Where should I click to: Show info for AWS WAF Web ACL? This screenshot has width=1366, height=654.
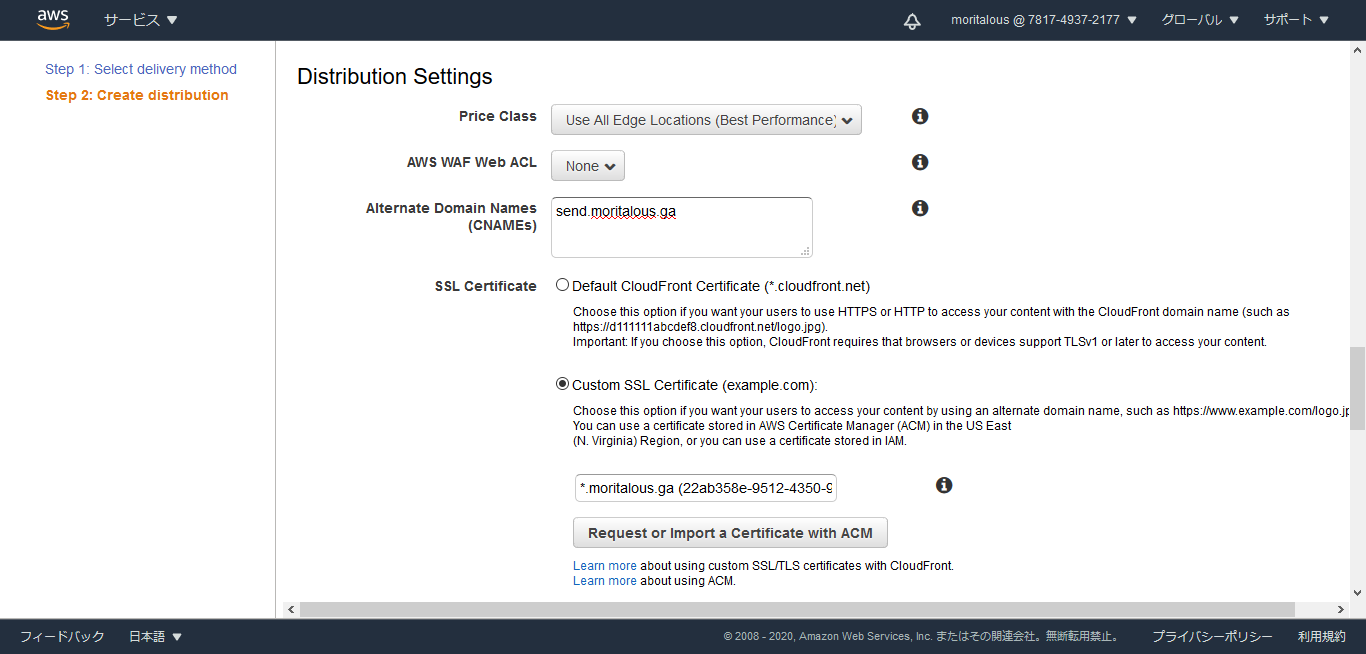point(920,162)
